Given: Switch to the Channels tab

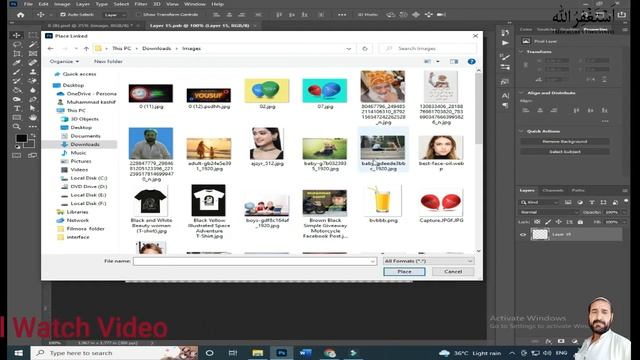Looking at the screenshot, I should [553, 191].
